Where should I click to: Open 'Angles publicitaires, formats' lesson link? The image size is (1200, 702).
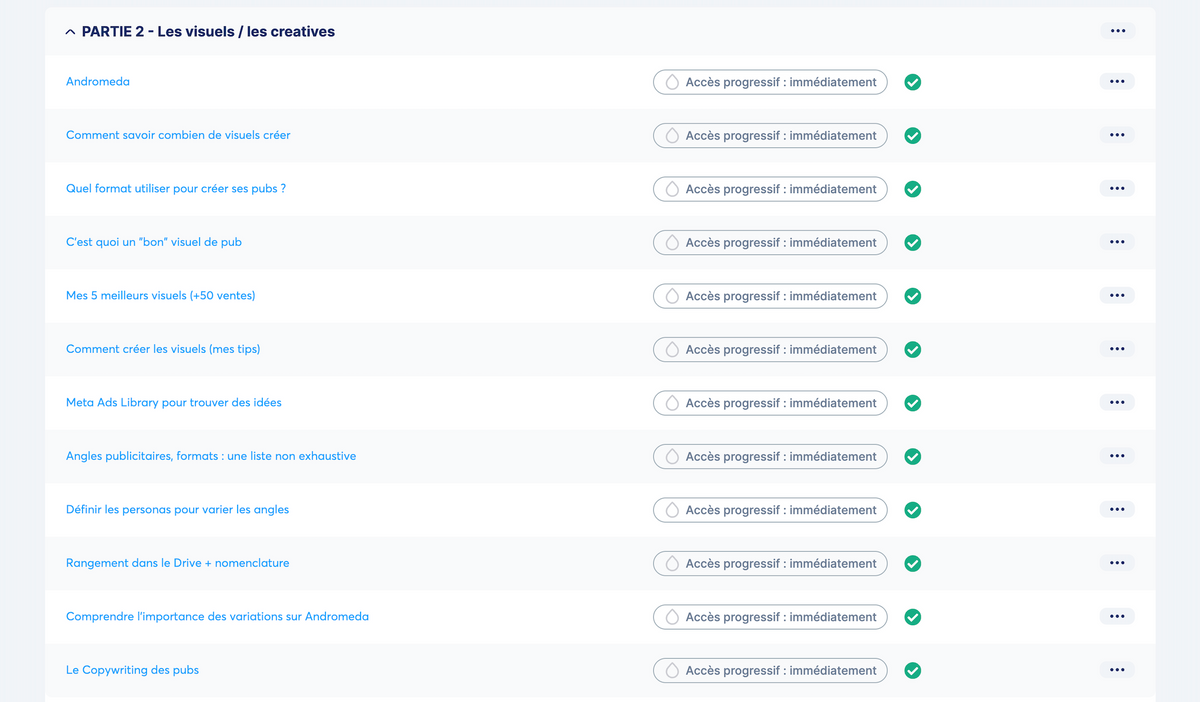[211, 456]
